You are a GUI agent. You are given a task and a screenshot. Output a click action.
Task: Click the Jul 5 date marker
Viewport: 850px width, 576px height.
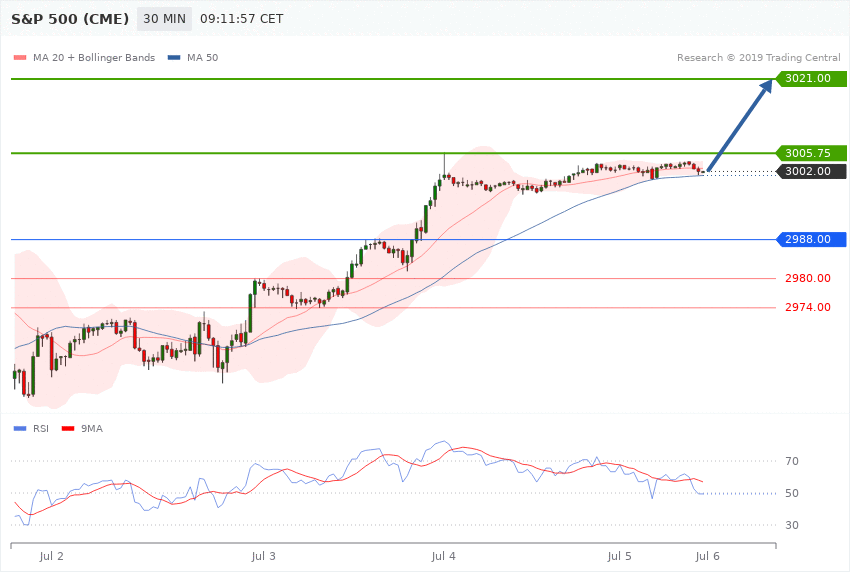619,556
